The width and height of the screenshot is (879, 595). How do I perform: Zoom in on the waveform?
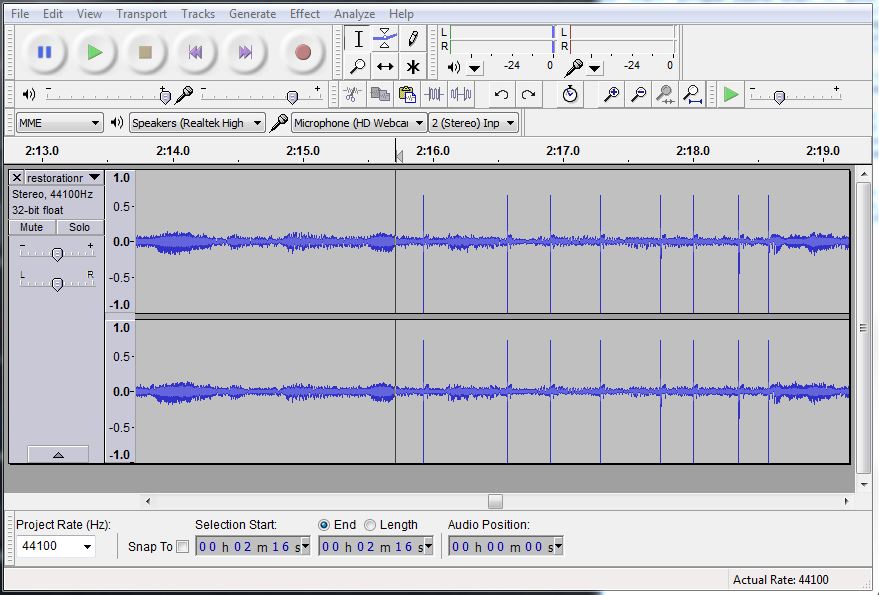click(x=611, y=94)
